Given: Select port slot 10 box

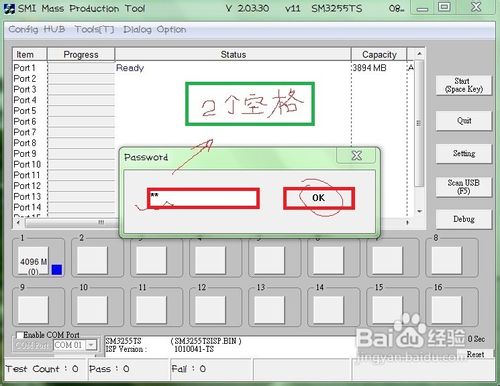Looking at the screenshot, I should [92, 310].
